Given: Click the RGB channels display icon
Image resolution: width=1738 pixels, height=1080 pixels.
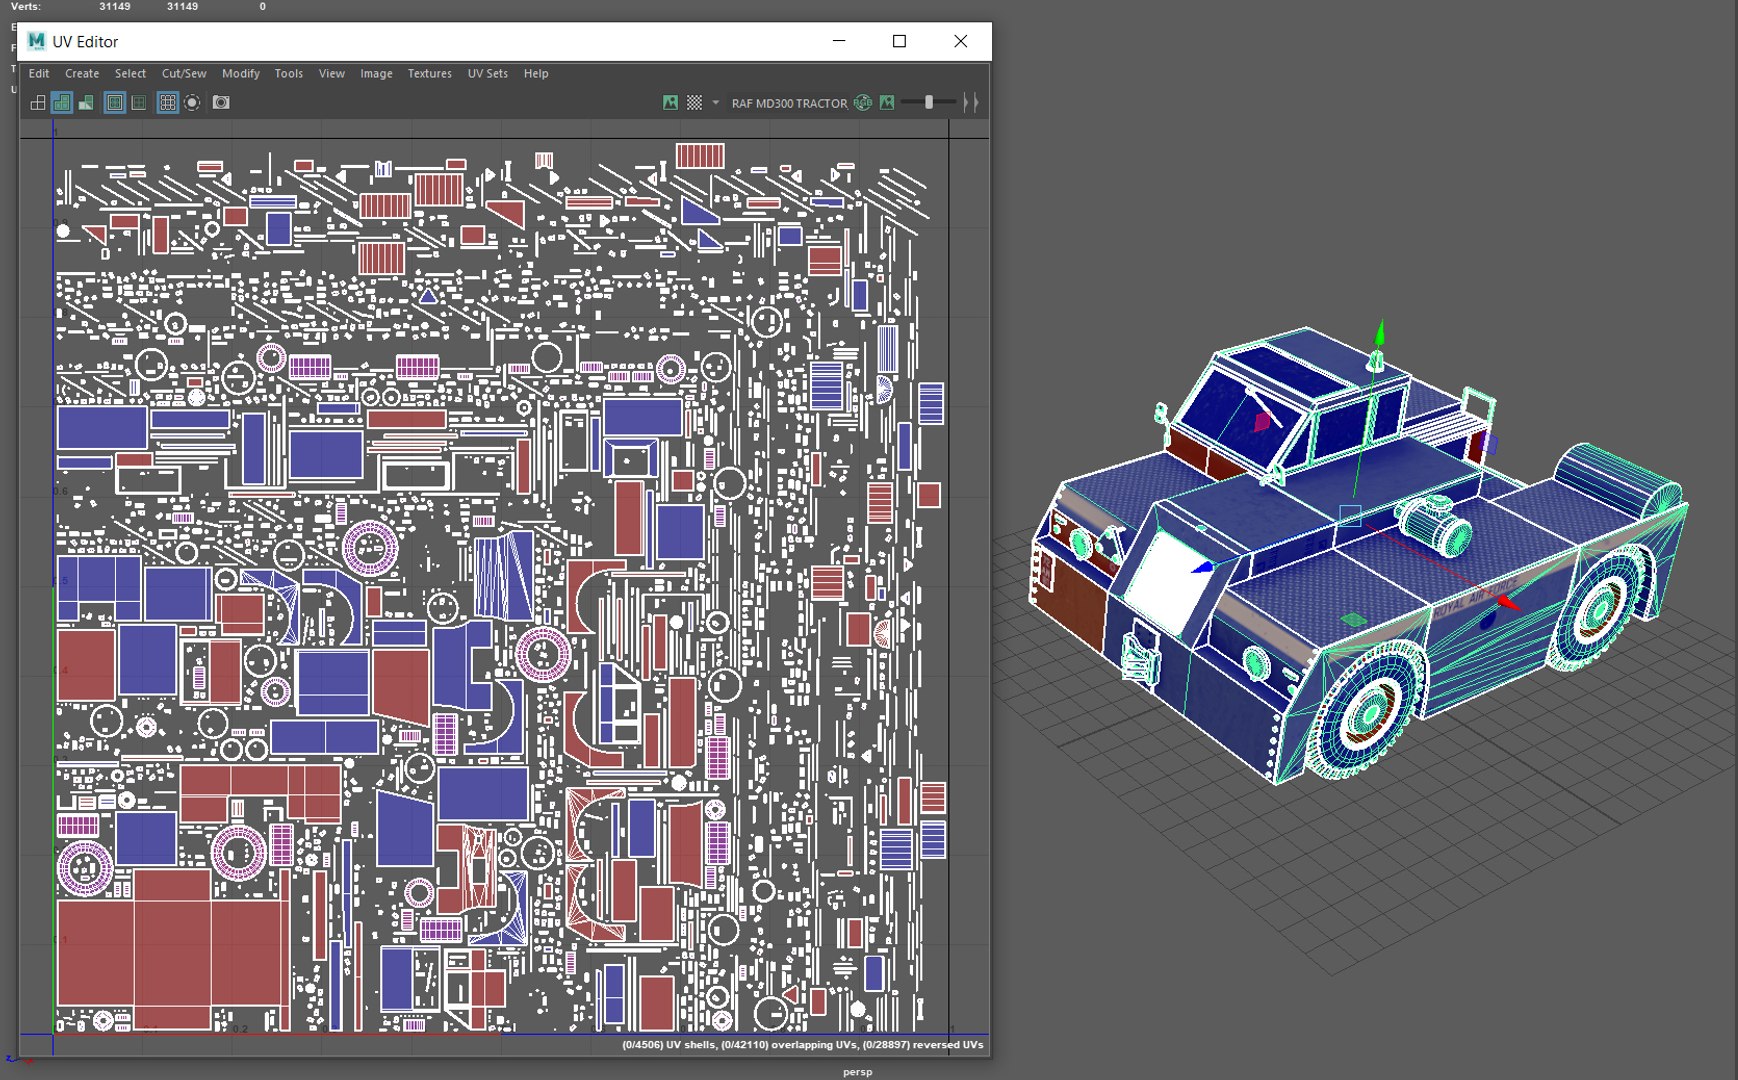Looking at the screenshot, I should coord(863,103).
